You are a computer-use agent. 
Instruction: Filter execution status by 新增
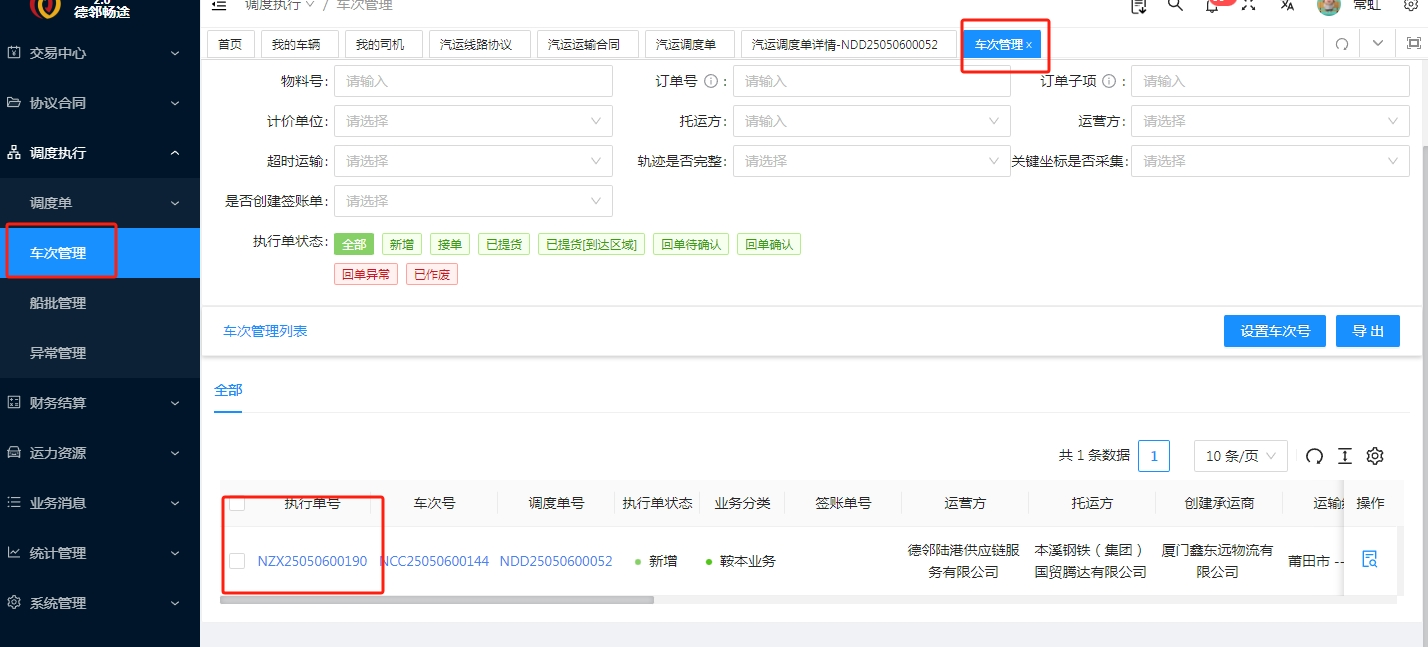tap(401, 244)
